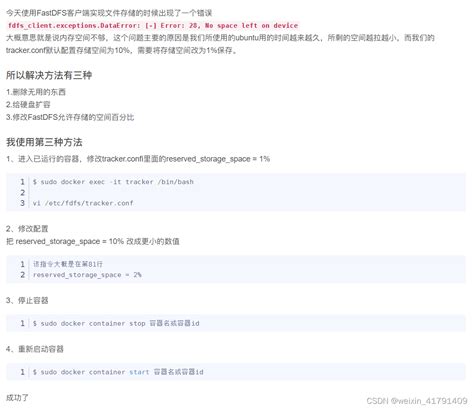
Task: Click the red fdfs_client DataError inline code
Action: coord(153,26)
